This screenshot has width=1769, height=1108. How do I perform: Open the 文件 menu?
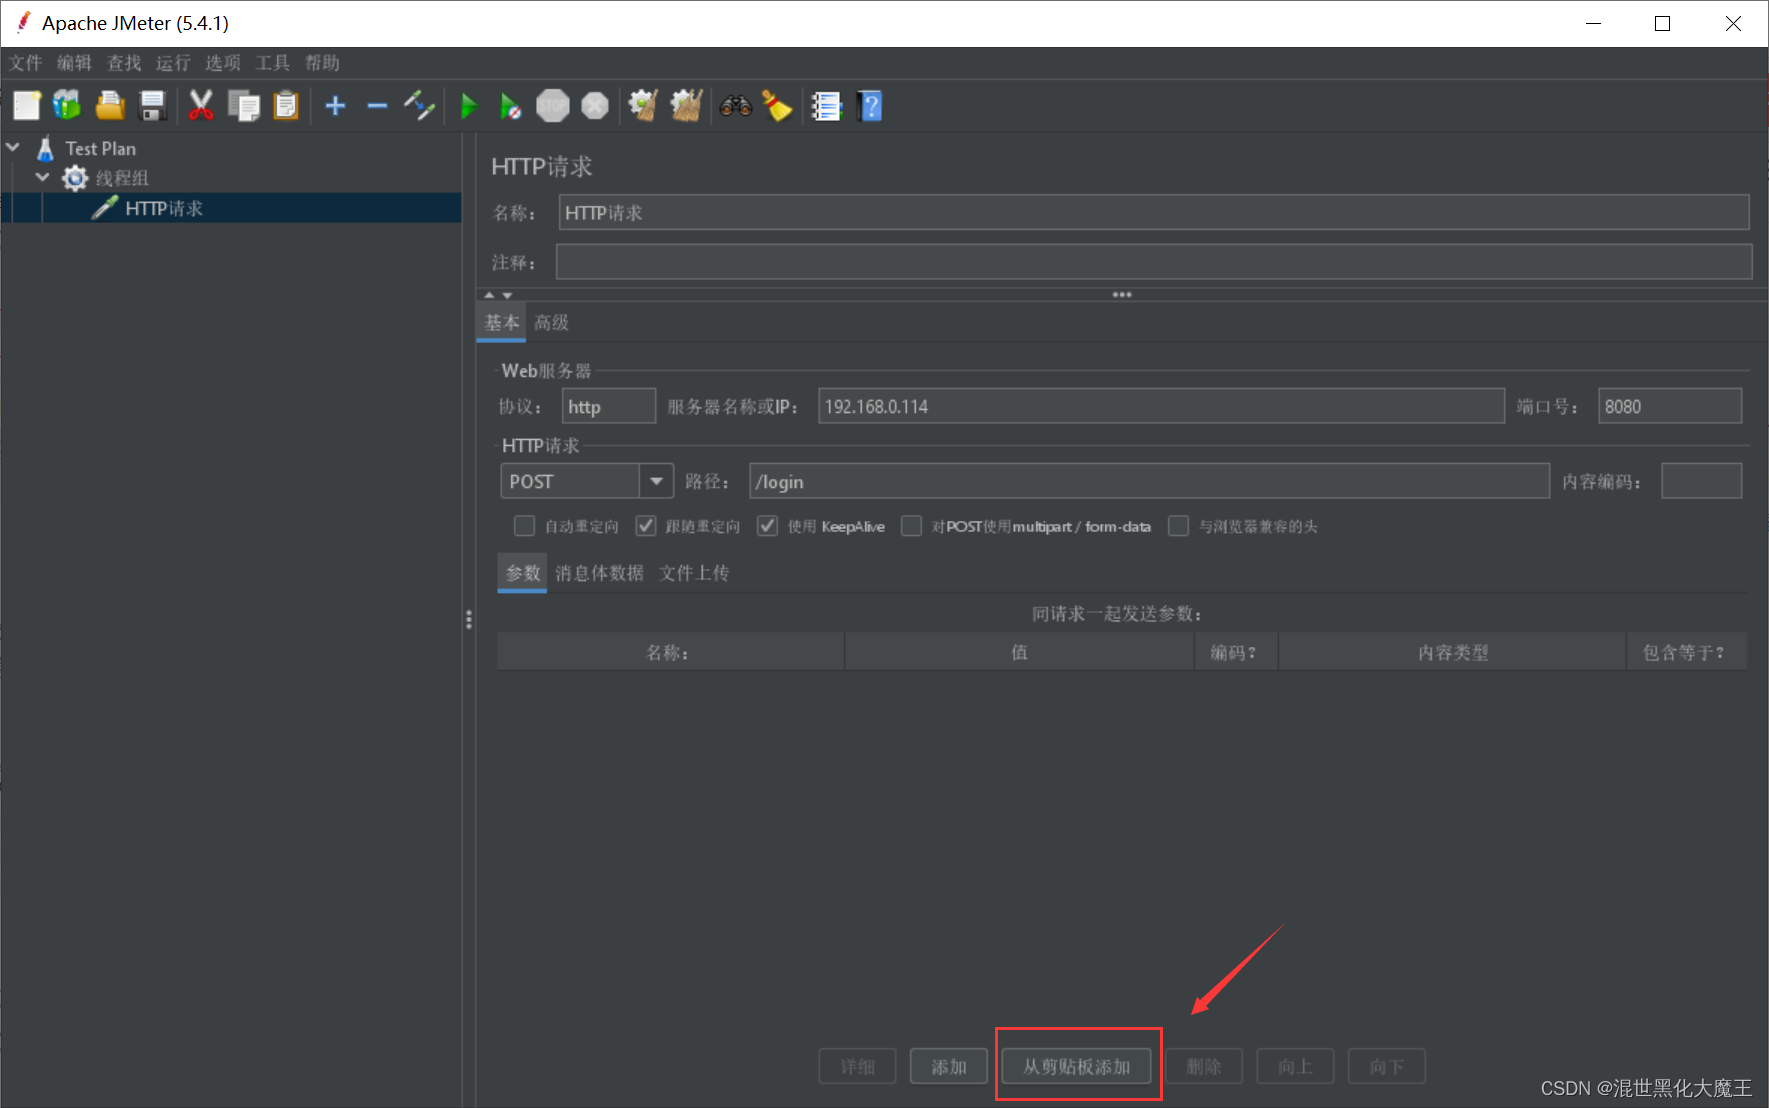[x=26, y=63]
